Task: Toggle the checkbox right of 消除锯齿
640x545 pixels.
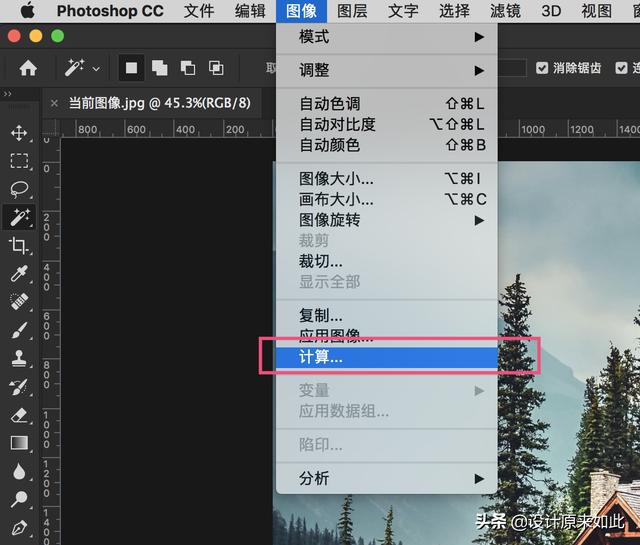Action: [x=621, y=68]
